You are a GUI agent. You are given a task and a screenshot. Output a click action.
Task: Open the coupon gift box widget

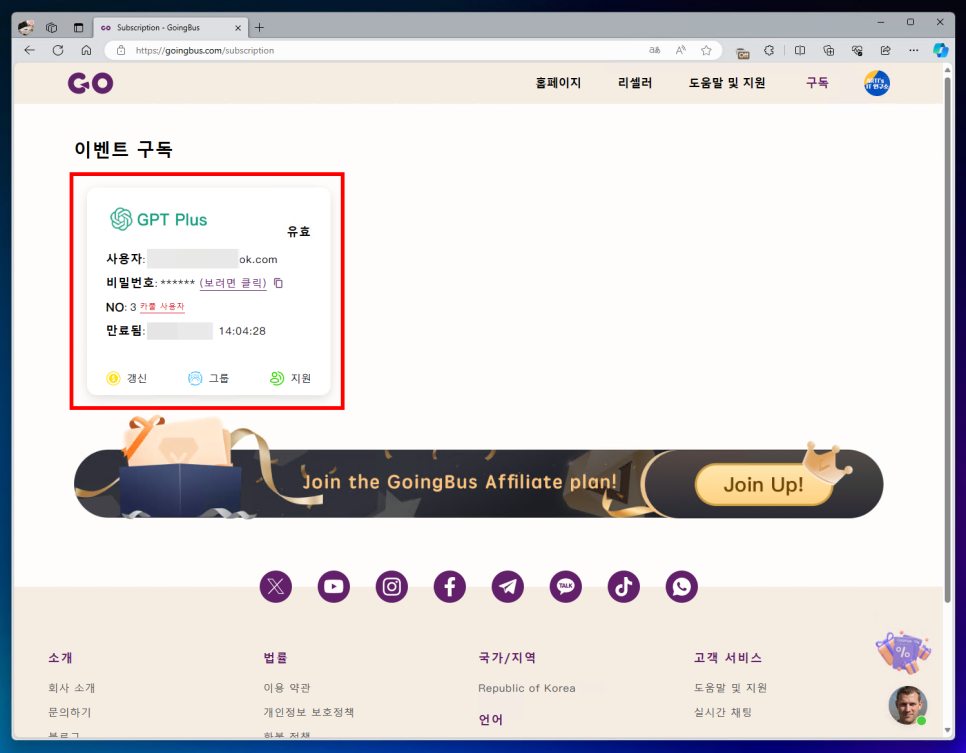[903, 653]
